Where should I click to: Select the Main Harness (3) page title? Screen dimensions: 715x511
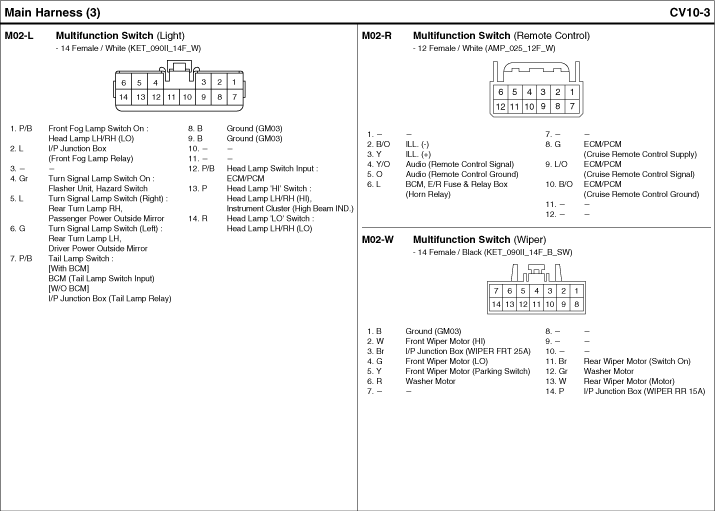pyautogui.click(x=52, y=13)
